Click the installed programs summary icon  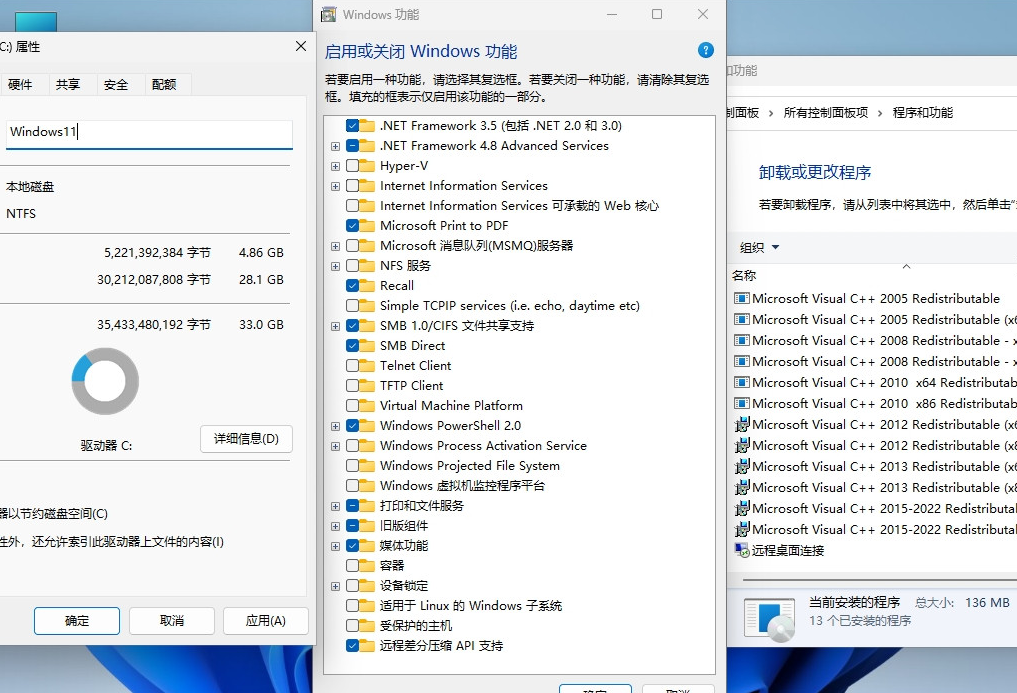[x=770, y=620]
